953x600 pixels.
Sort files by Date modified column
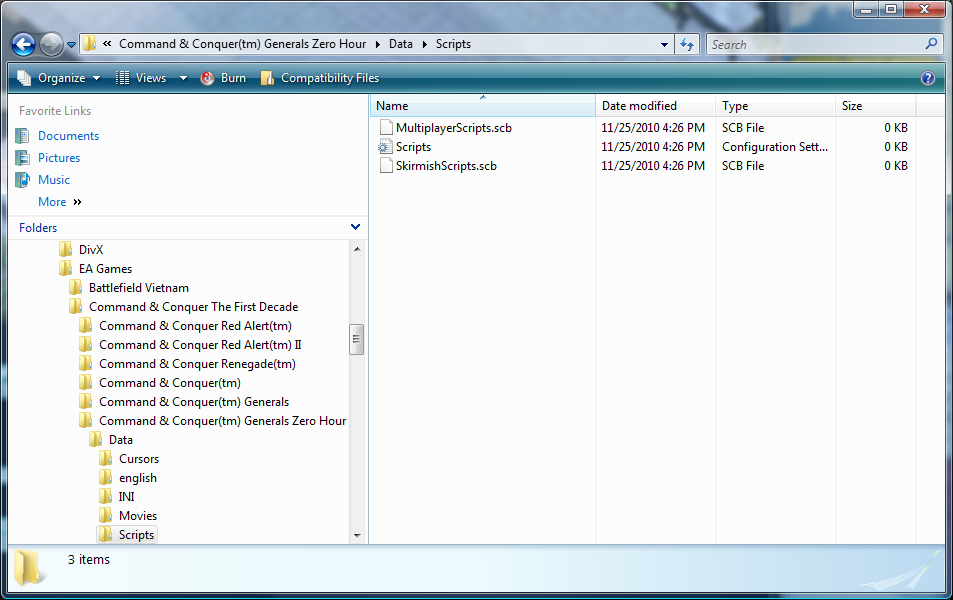point(639,106)
